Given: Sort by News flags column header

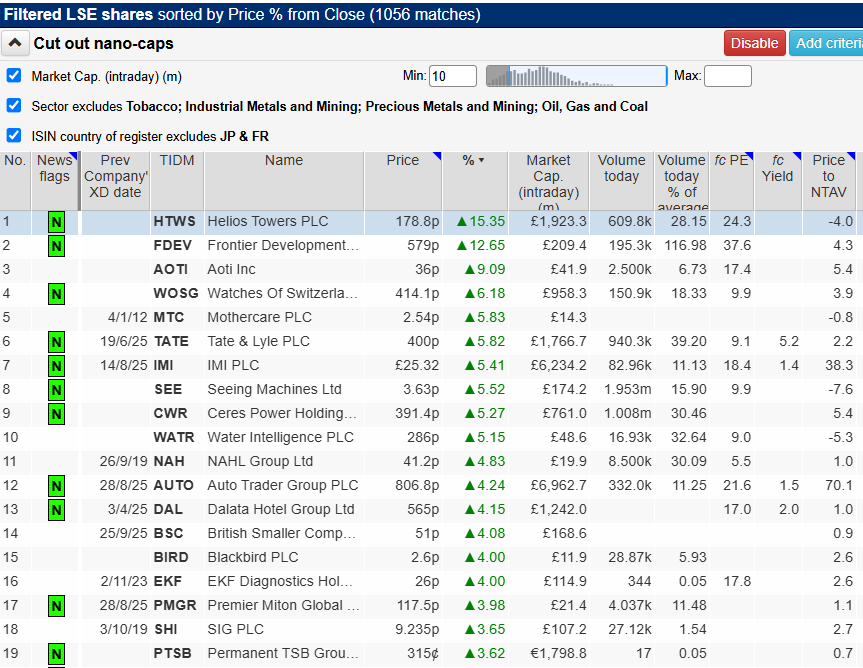Looking at the screenshot, I should (54, 180).
